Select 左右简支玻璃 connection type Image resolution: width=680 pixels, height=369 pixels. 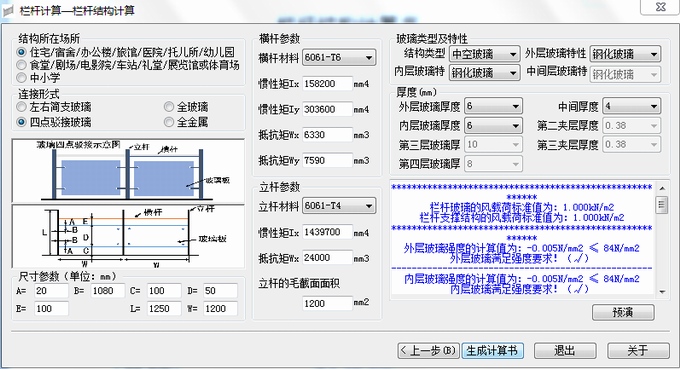point(21,107)
